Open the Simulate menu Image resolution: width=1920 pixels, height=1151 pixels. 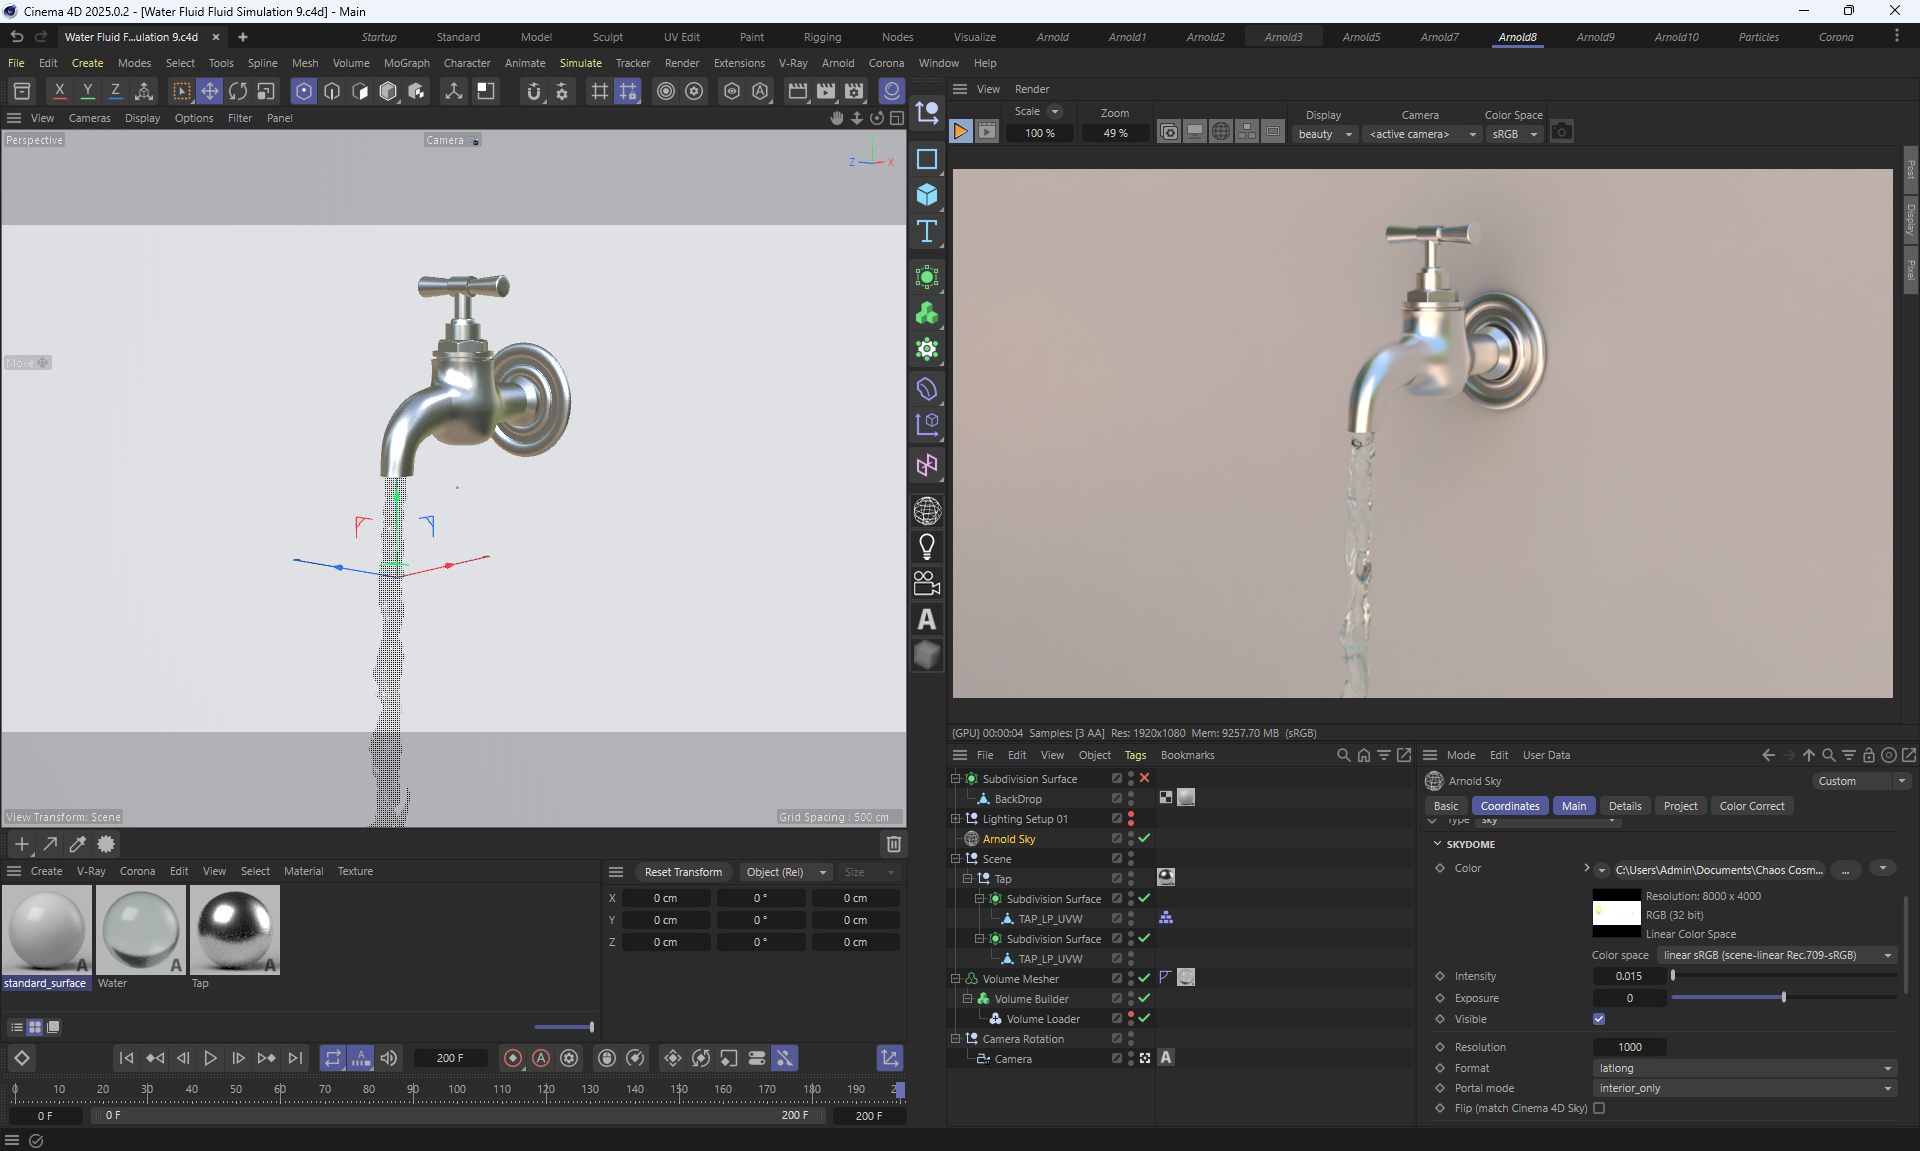[580, 63]
